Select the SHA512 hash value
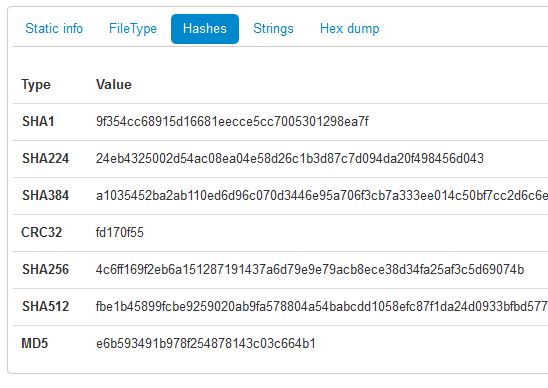 pyautogui.click(x=322, y=307)
